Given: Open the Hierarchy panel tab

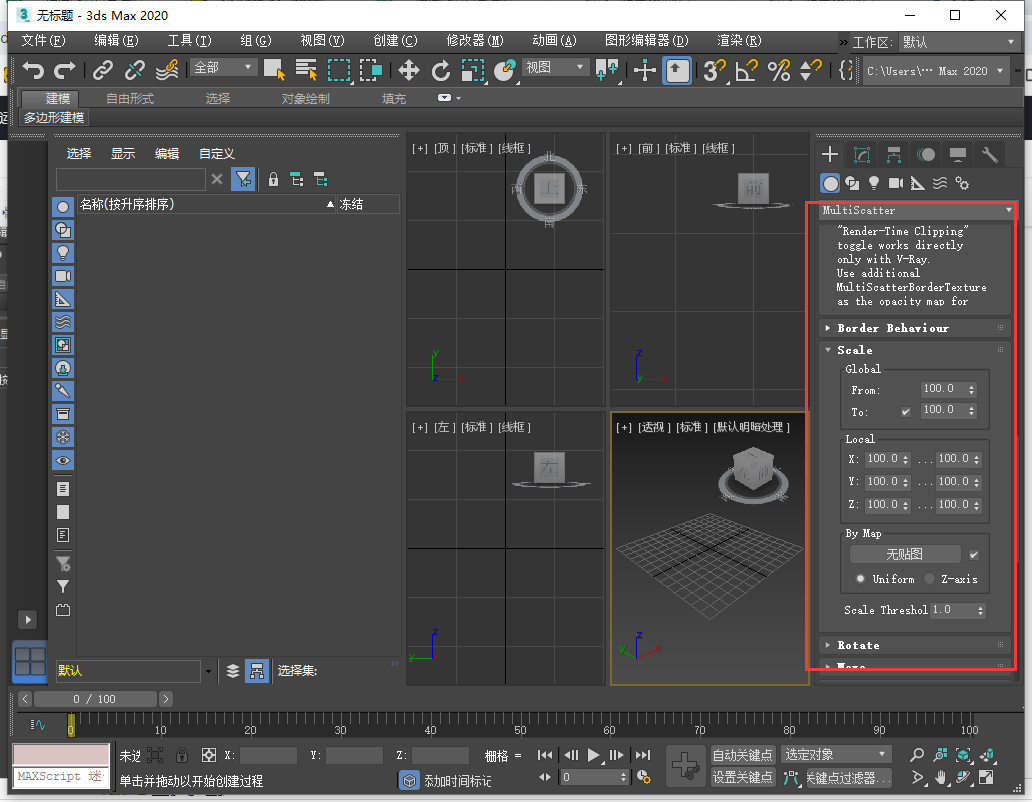Looking at the screenshot, I should click(894, 155).
